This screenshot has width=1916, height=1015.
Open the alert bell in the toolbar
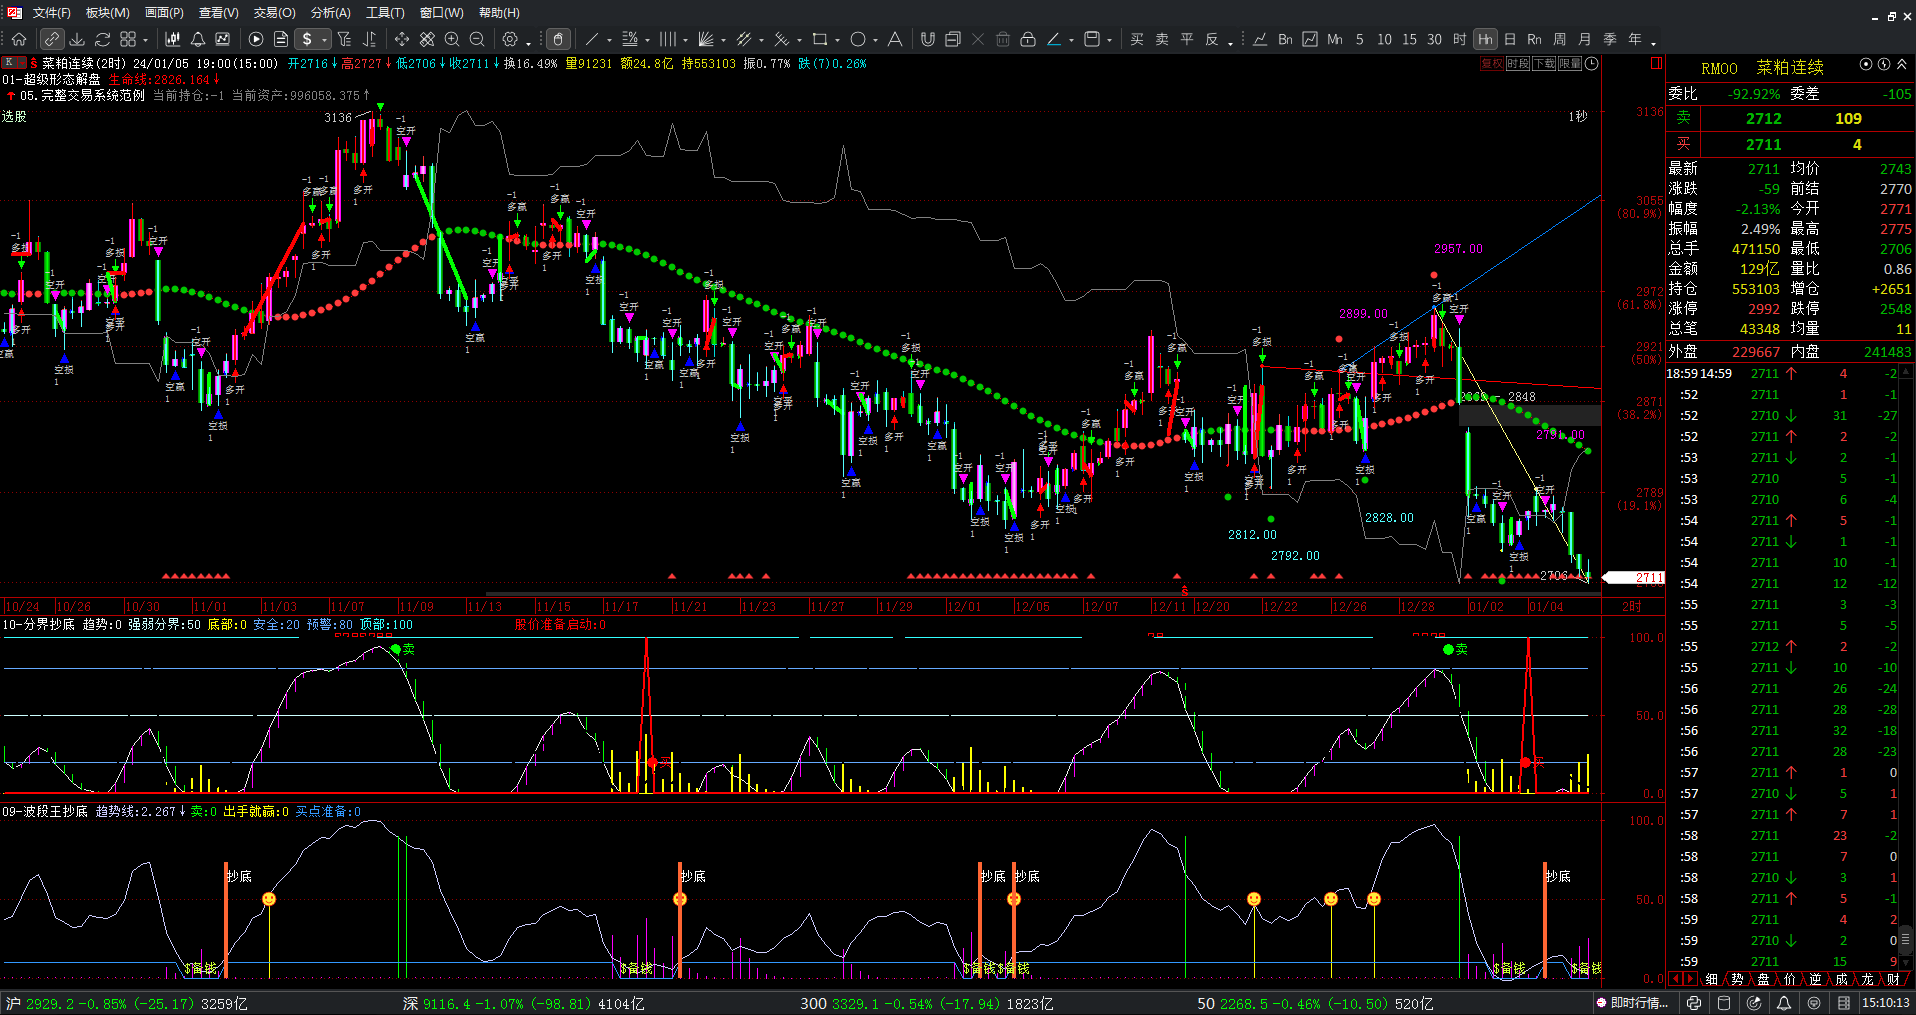click(198, 39)
